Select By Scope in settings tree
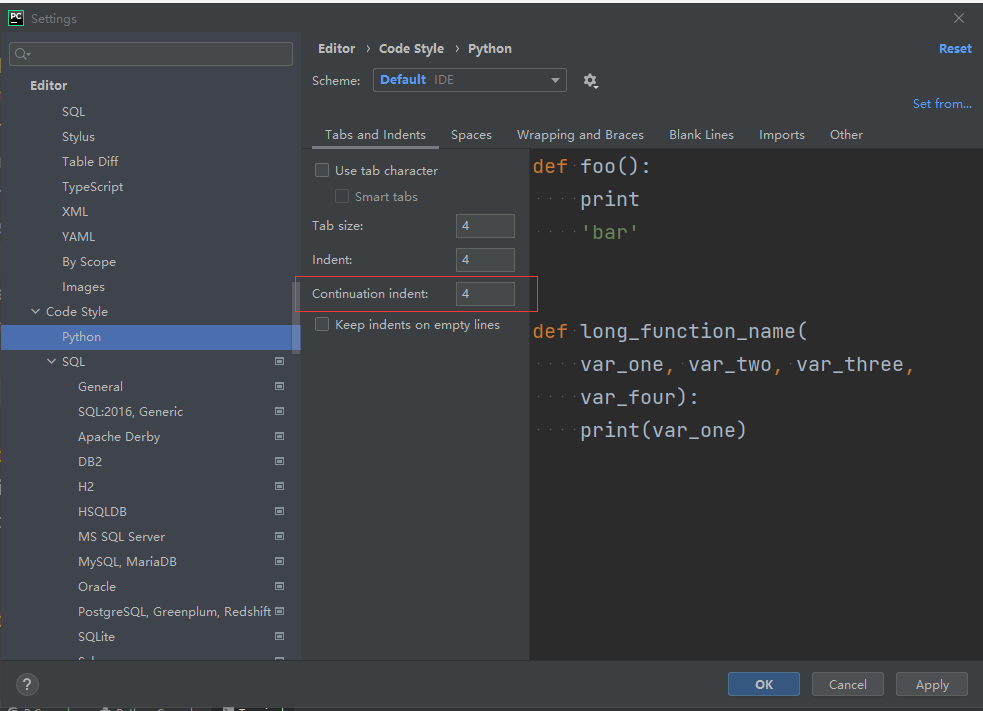This screenshot has width=983, height=711. coord(88,261)
